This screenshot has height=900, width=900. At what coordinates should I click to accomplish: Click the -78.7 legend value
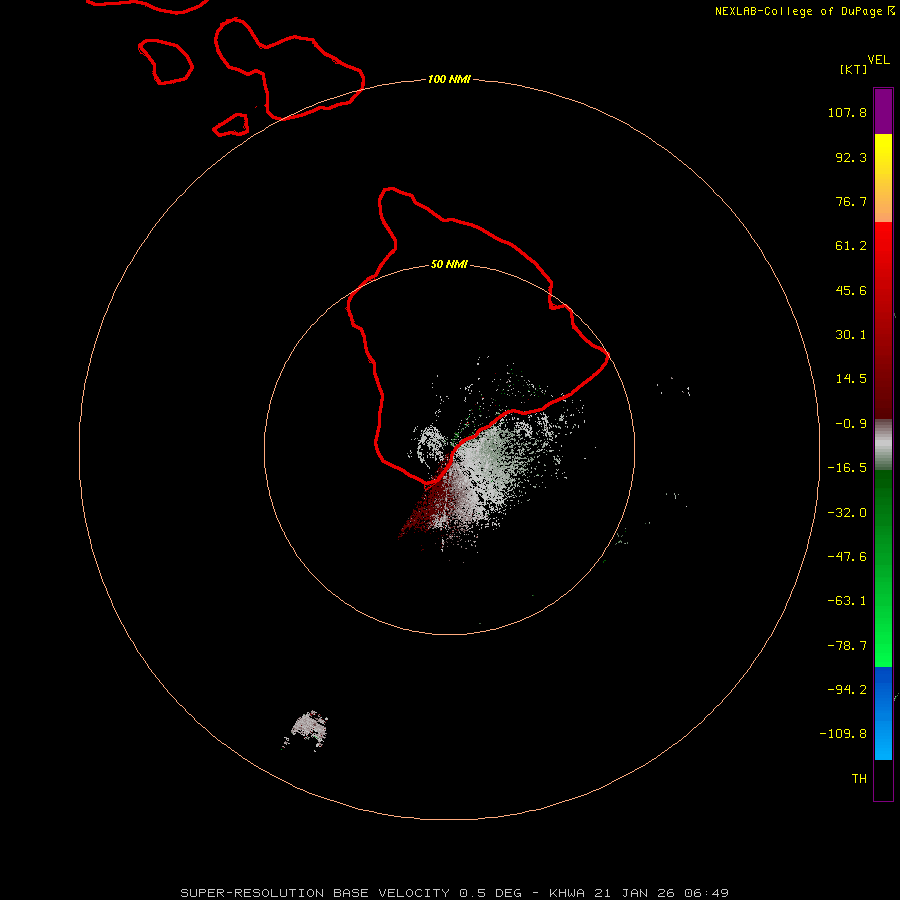point(847,646)
